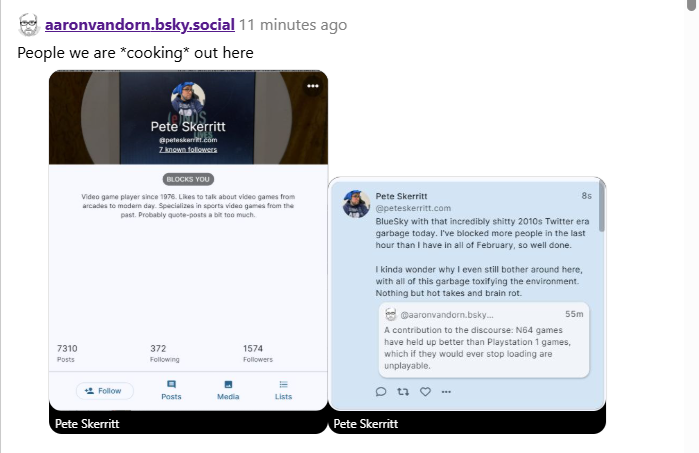The width and height of the screenshot is (699, 453).
Task: Open the three-dot menu on profile card
Action: pos(313,86)
